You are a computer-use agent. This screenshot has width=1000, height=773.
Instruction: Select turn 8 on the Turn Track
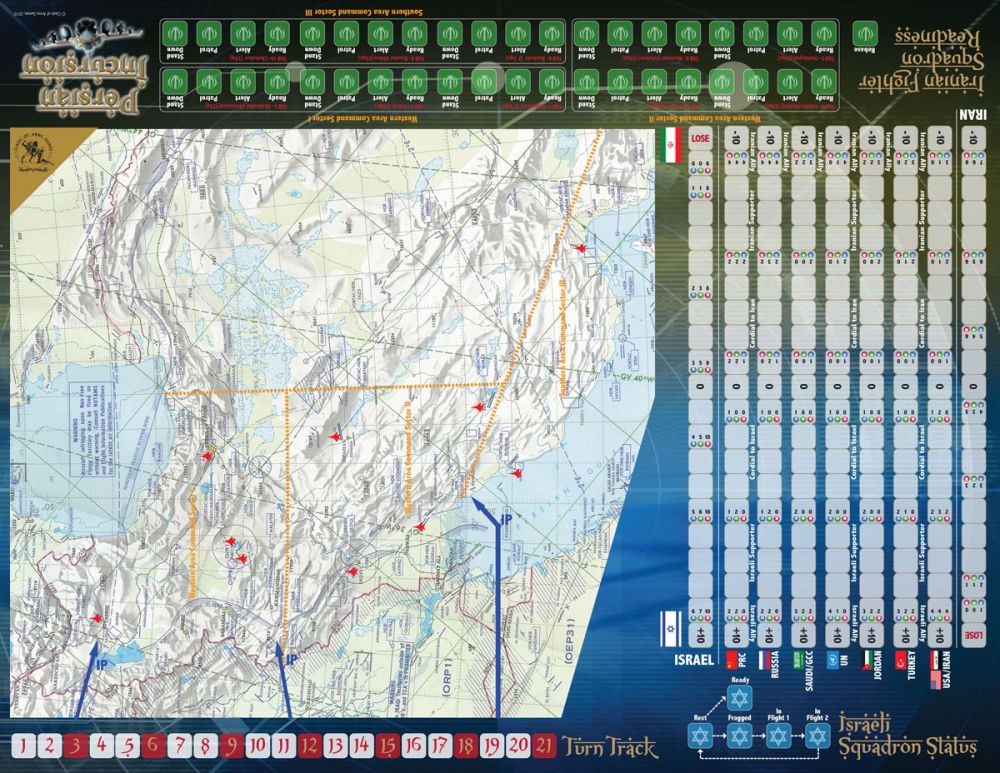206,746
